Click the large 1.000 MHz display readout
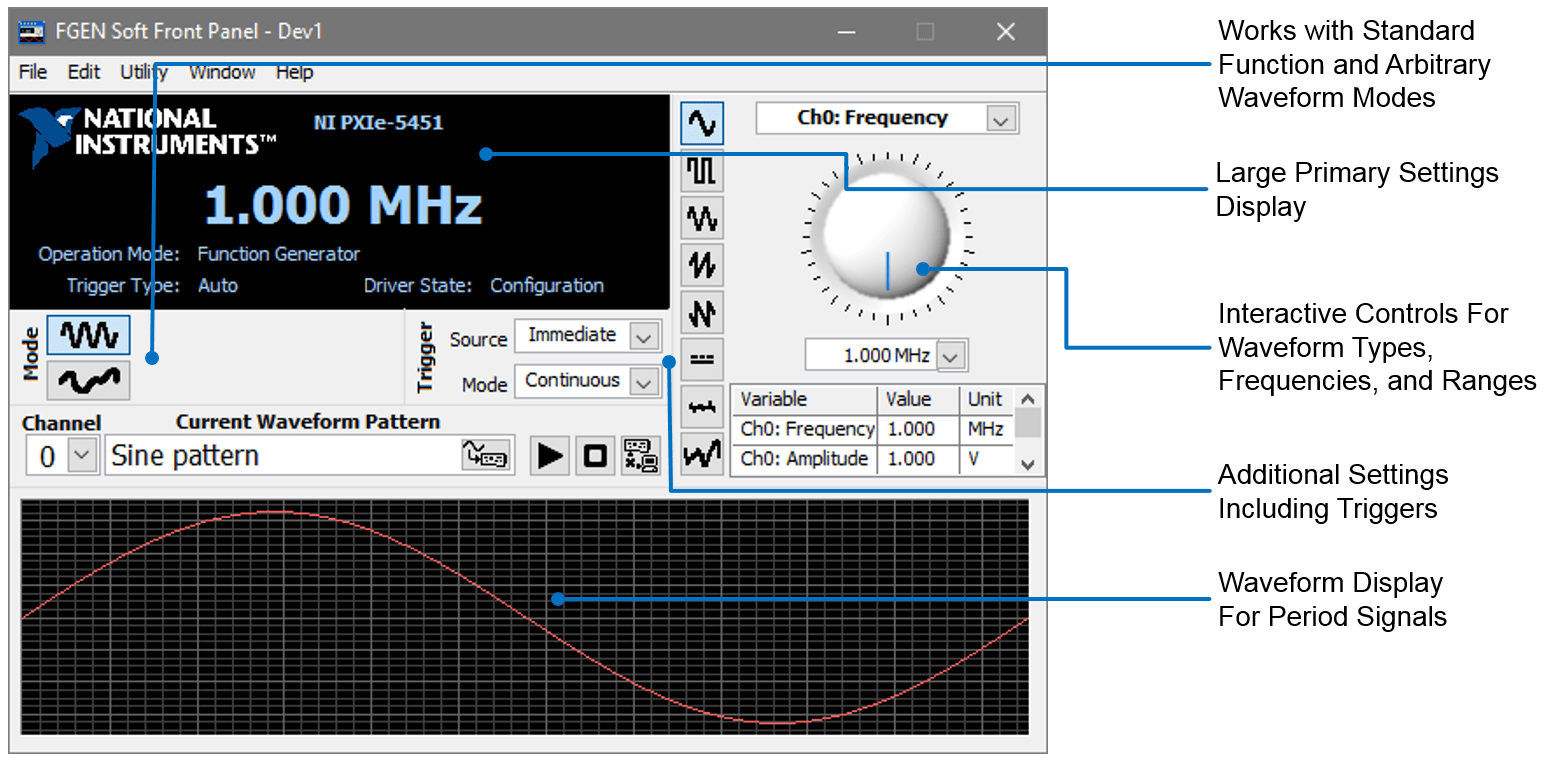This screenshot has width=1553, height=761. tap(344, 205)
